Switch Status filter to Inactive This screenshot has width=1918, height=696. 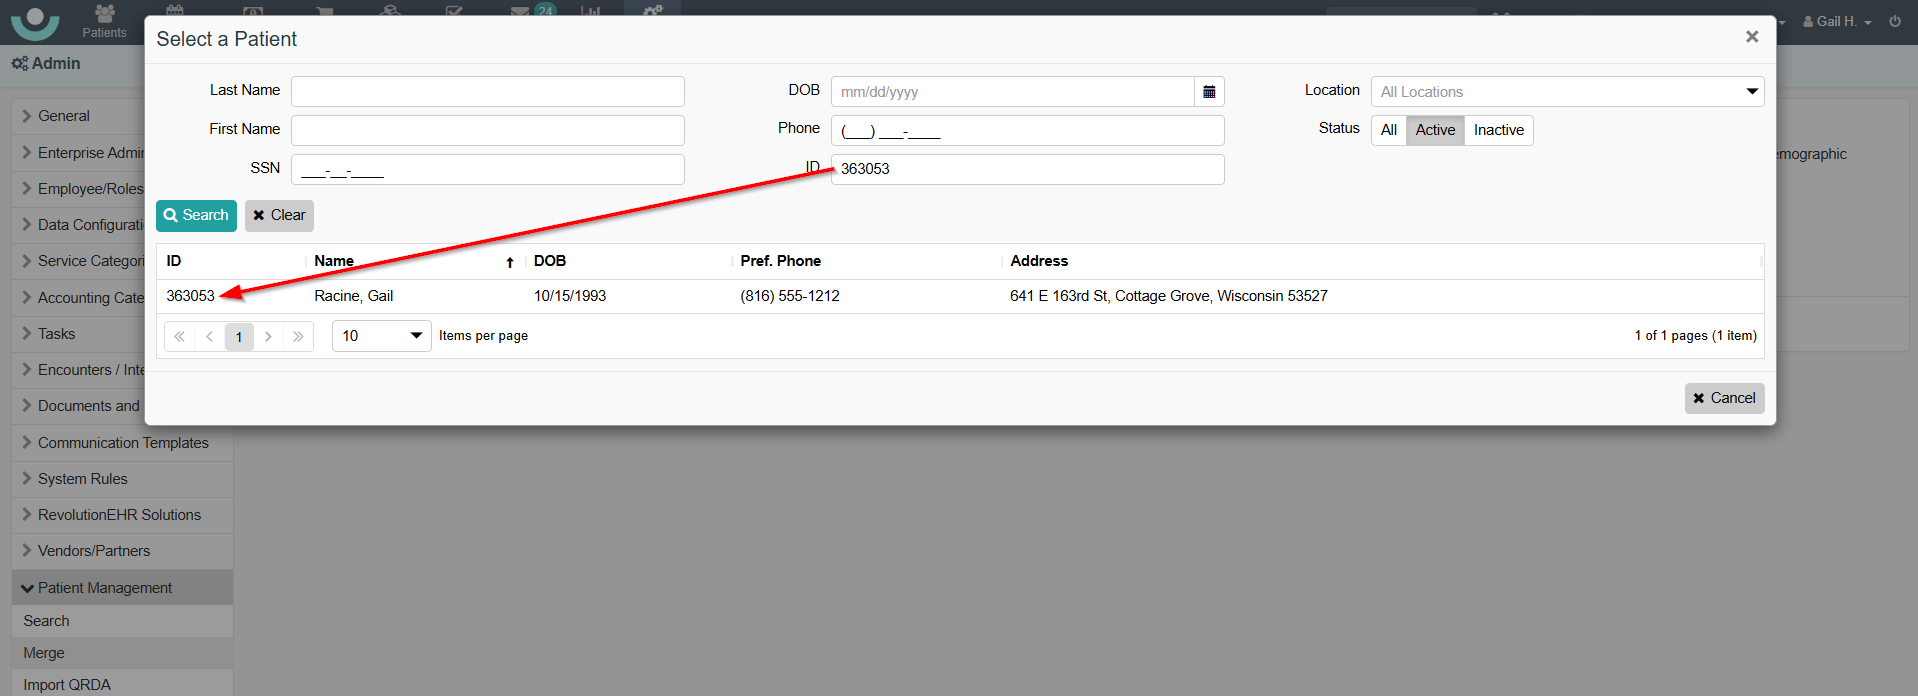click(x=1498, y=130)
